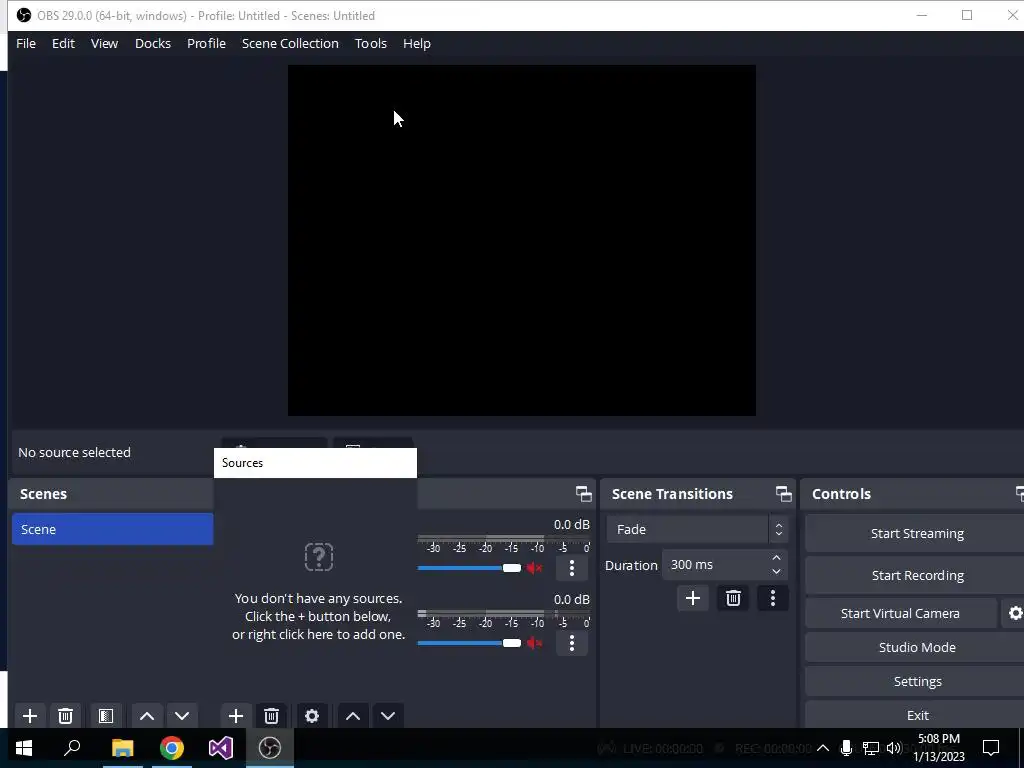Open notification center icon
This screenshot has height=768, width=1024.
point(991,748)
